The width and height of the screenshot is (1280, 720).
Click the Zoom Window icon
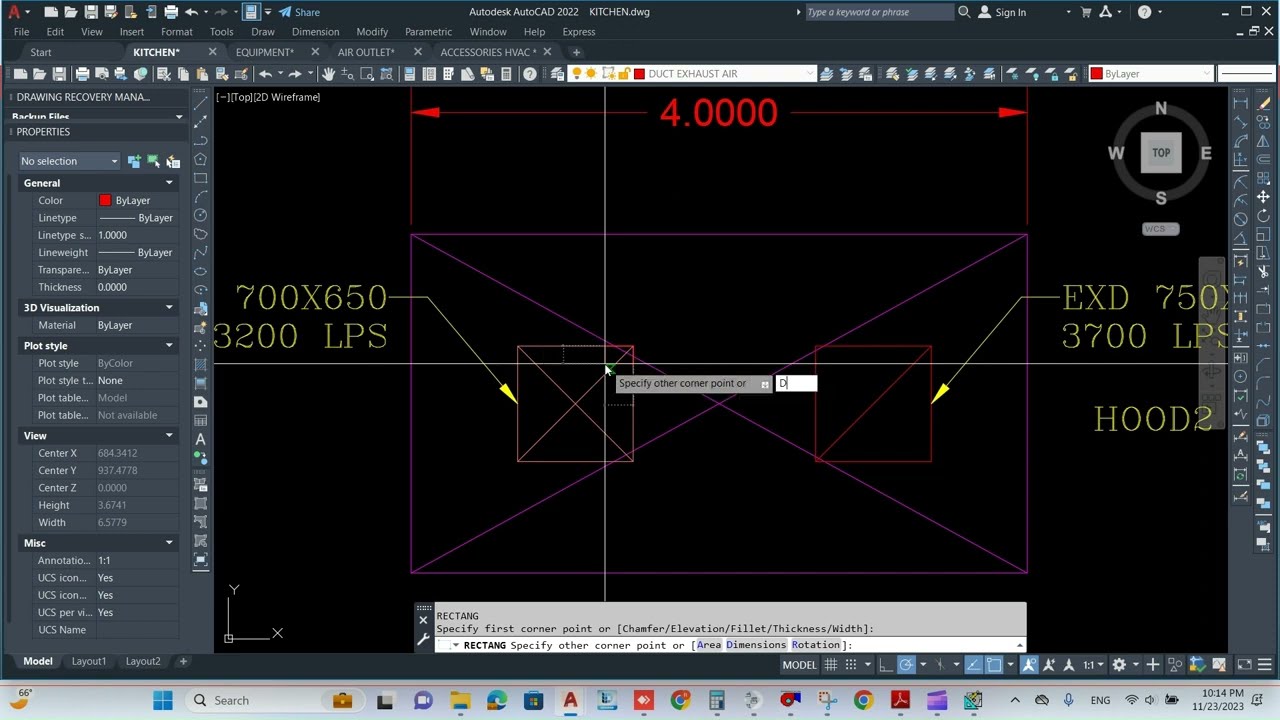(367, 74)
